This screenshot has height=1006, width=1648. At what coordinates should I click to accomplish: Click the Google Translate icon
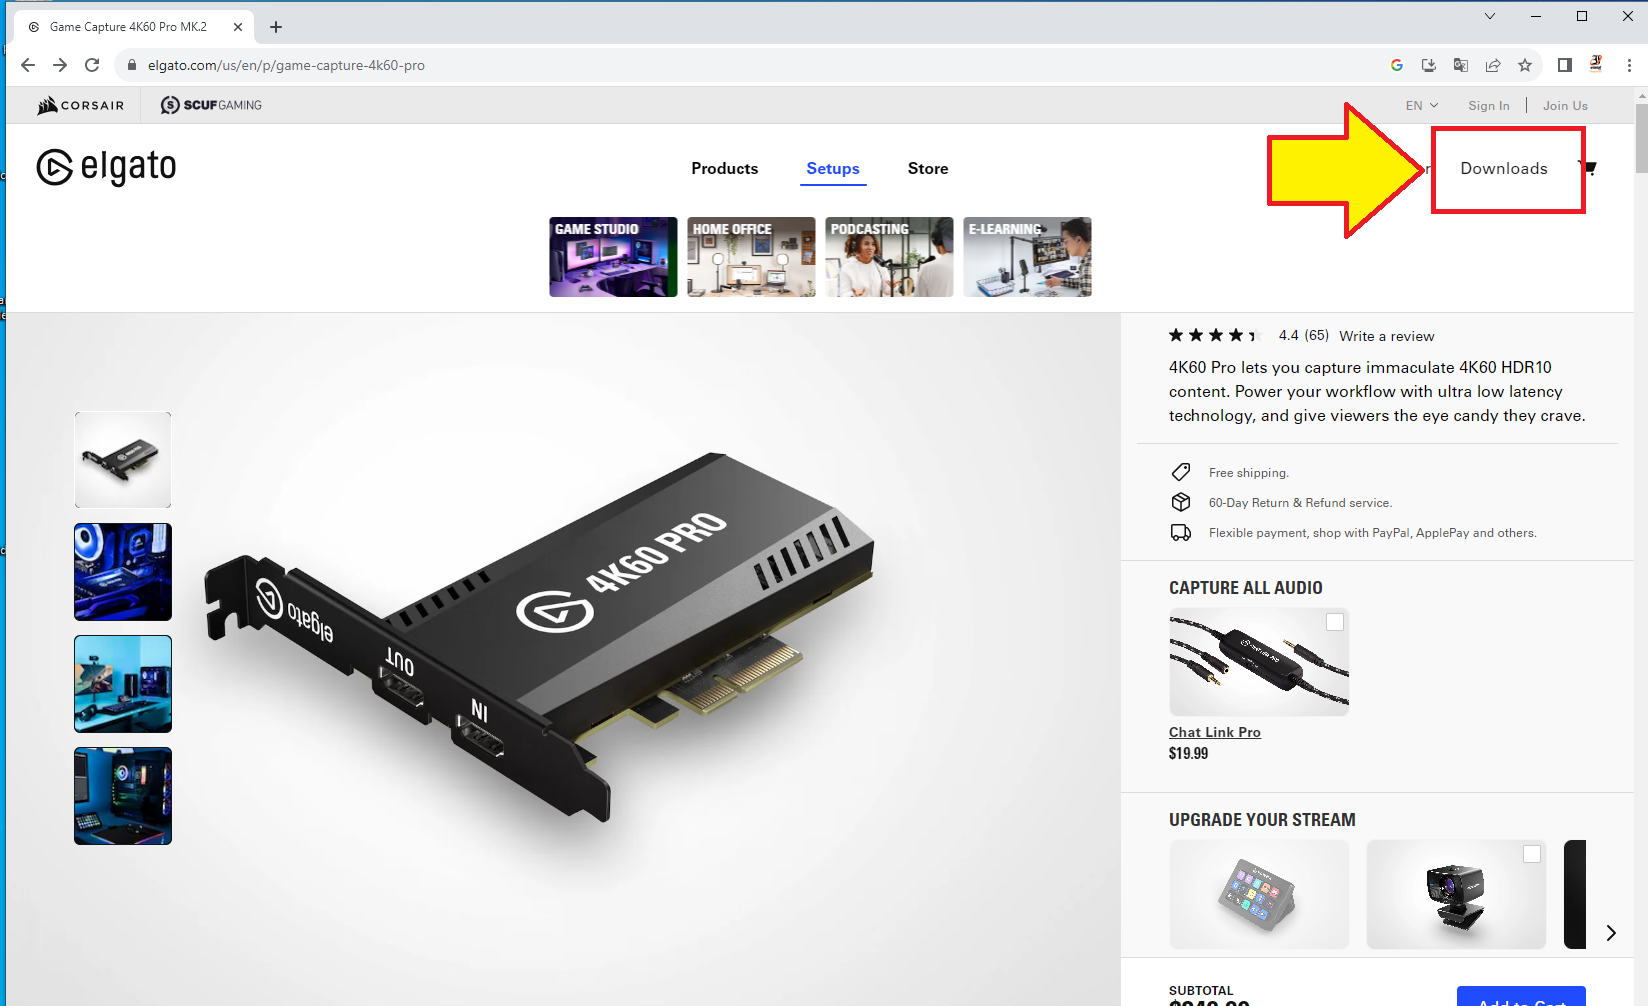(x=1460, y=65)
